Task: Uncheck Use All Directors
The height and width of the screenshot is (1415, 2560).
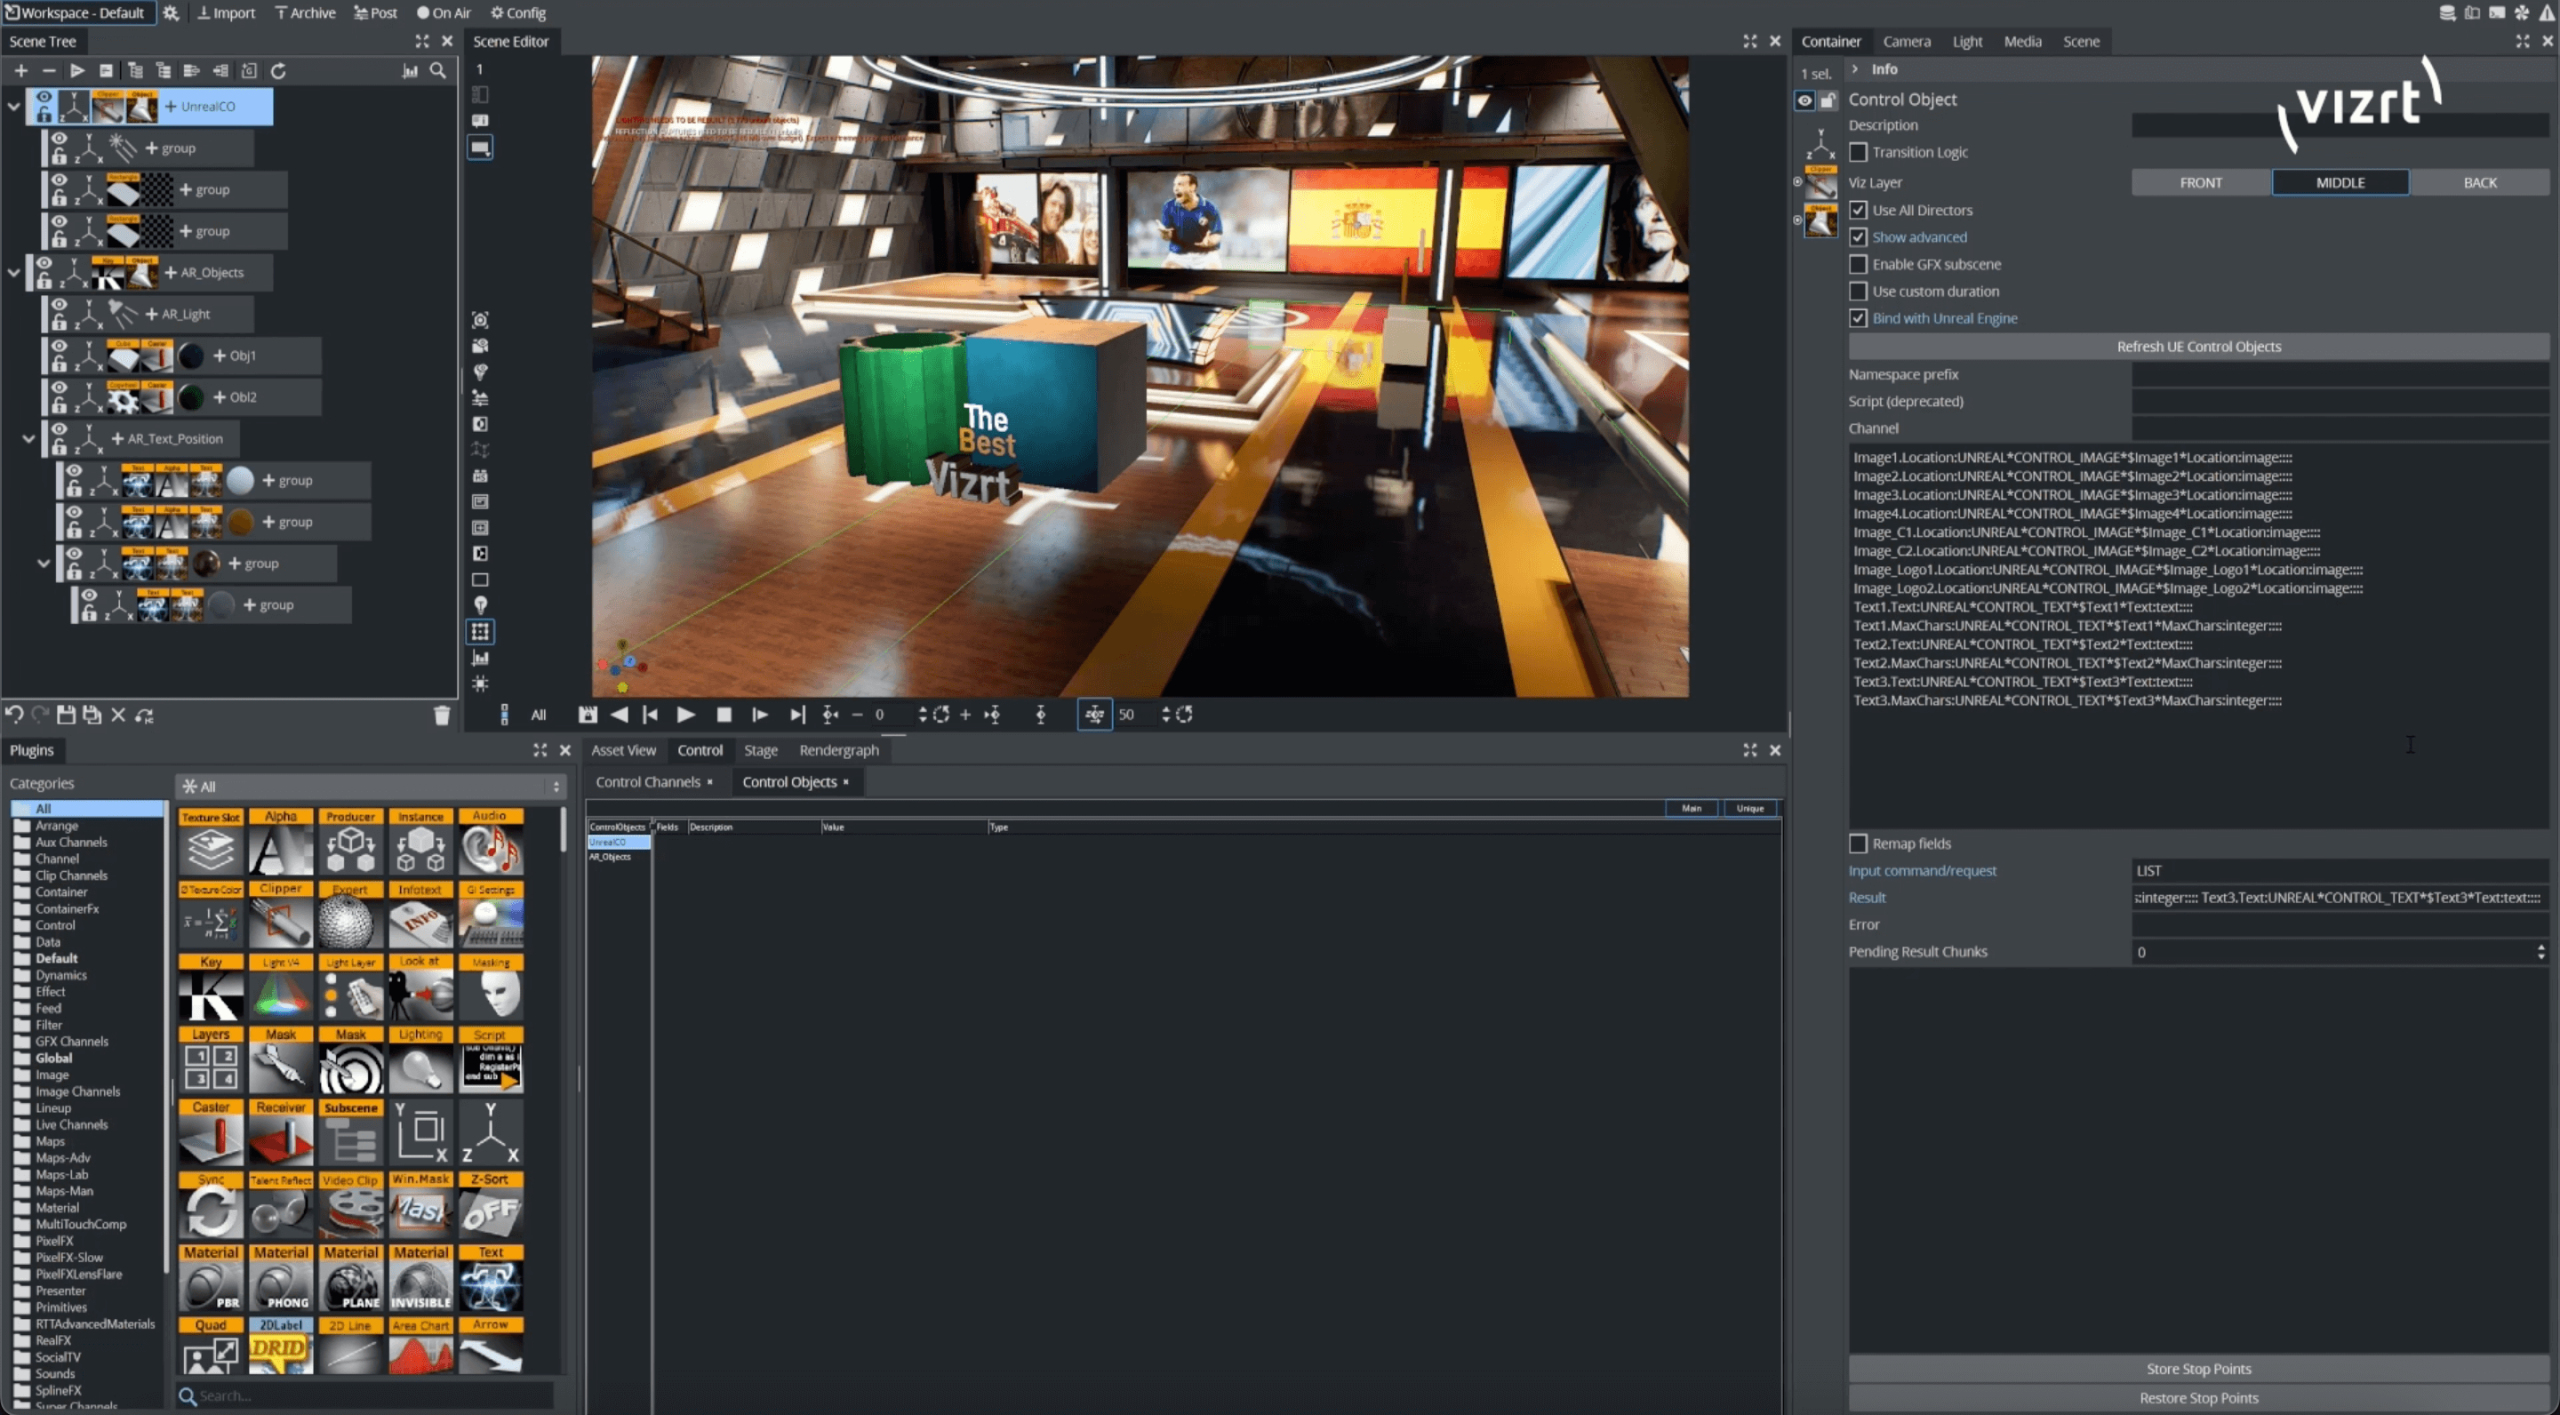Action: pyautogui.click(x=1858, y=210)
